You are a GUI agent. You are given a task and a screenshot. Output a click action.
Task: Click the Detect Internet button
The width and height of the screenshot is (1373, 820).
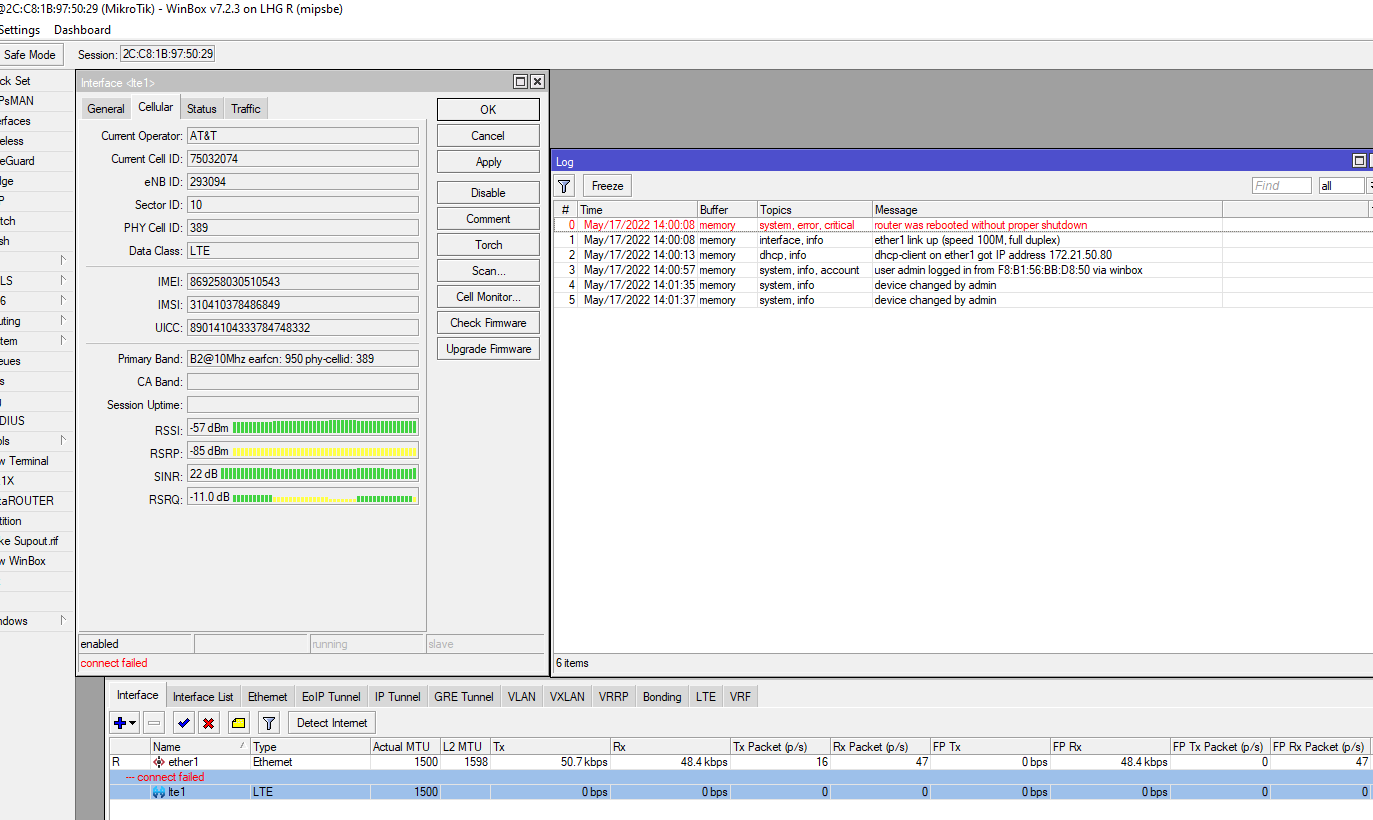point(332,722)
